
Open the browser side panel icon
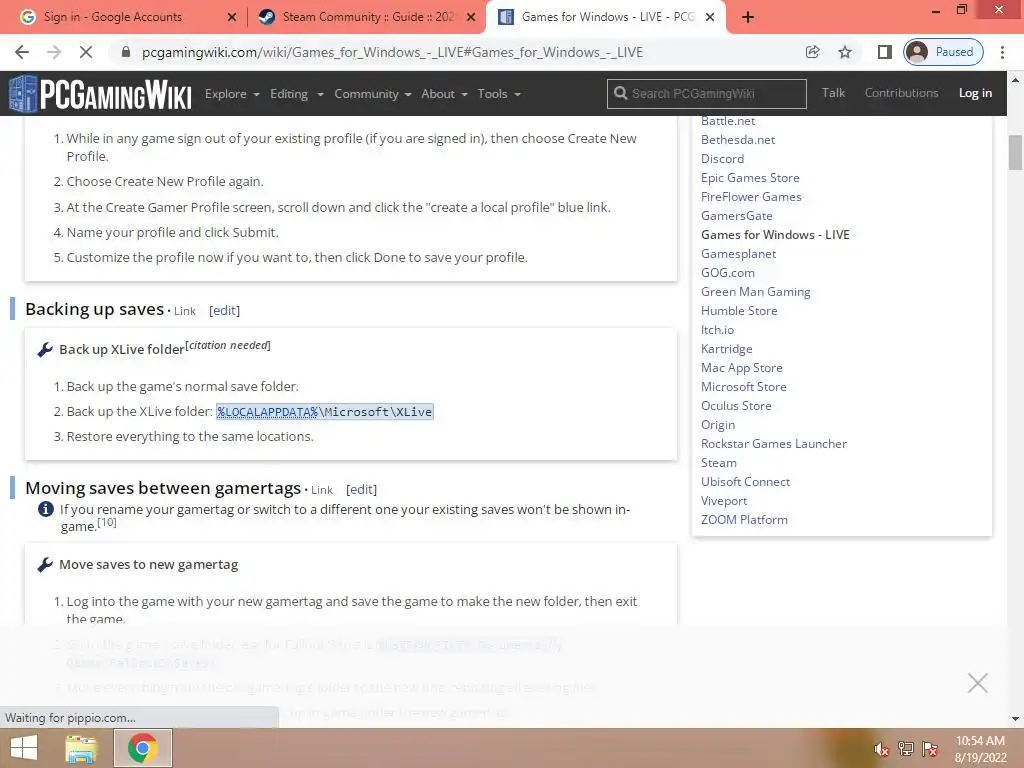click(884, 52)
